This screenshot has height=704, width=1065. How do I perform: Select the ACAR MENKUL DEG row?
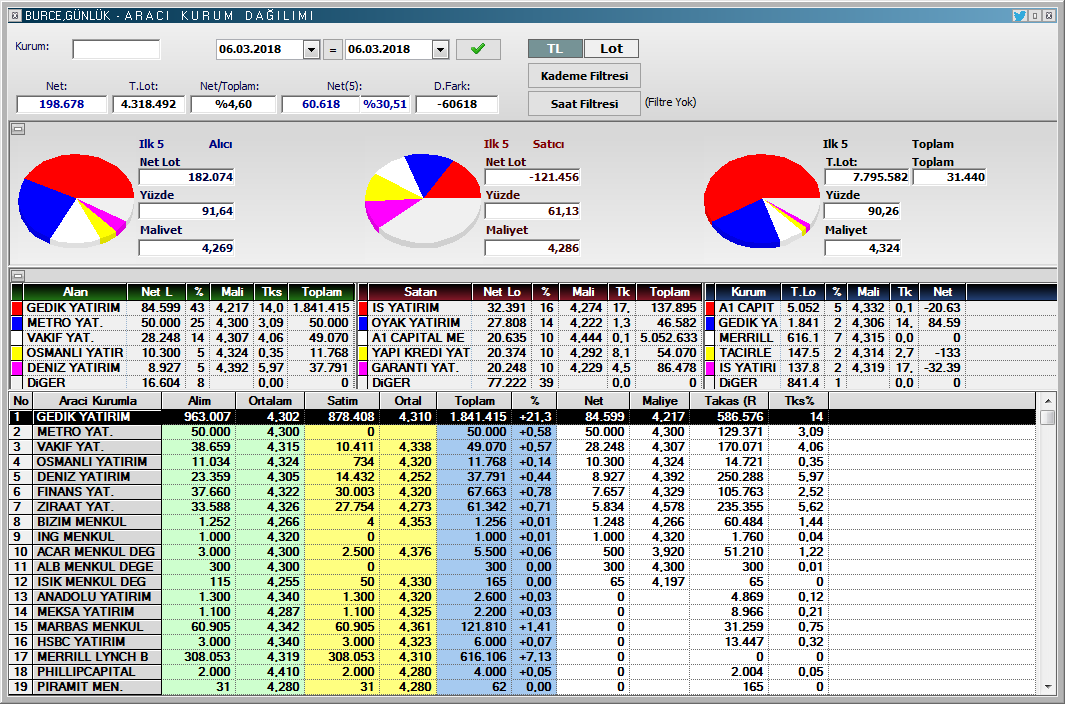[521, 551]
